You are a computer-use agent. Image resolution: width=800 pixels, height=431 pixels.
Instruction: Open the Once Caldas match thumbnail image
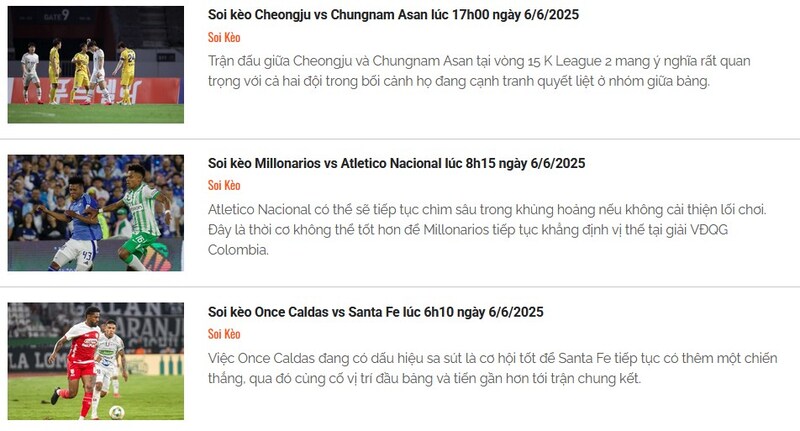point(96,361)
